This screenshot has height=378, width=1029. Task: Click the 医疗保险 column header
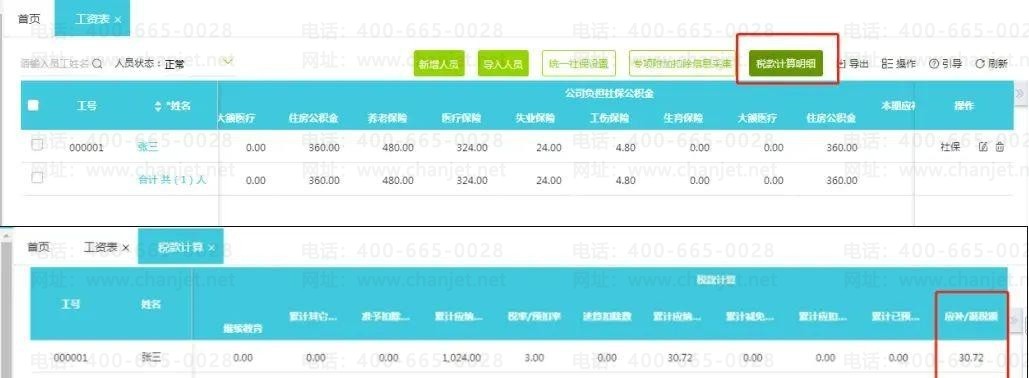click(x=461, y=118)
